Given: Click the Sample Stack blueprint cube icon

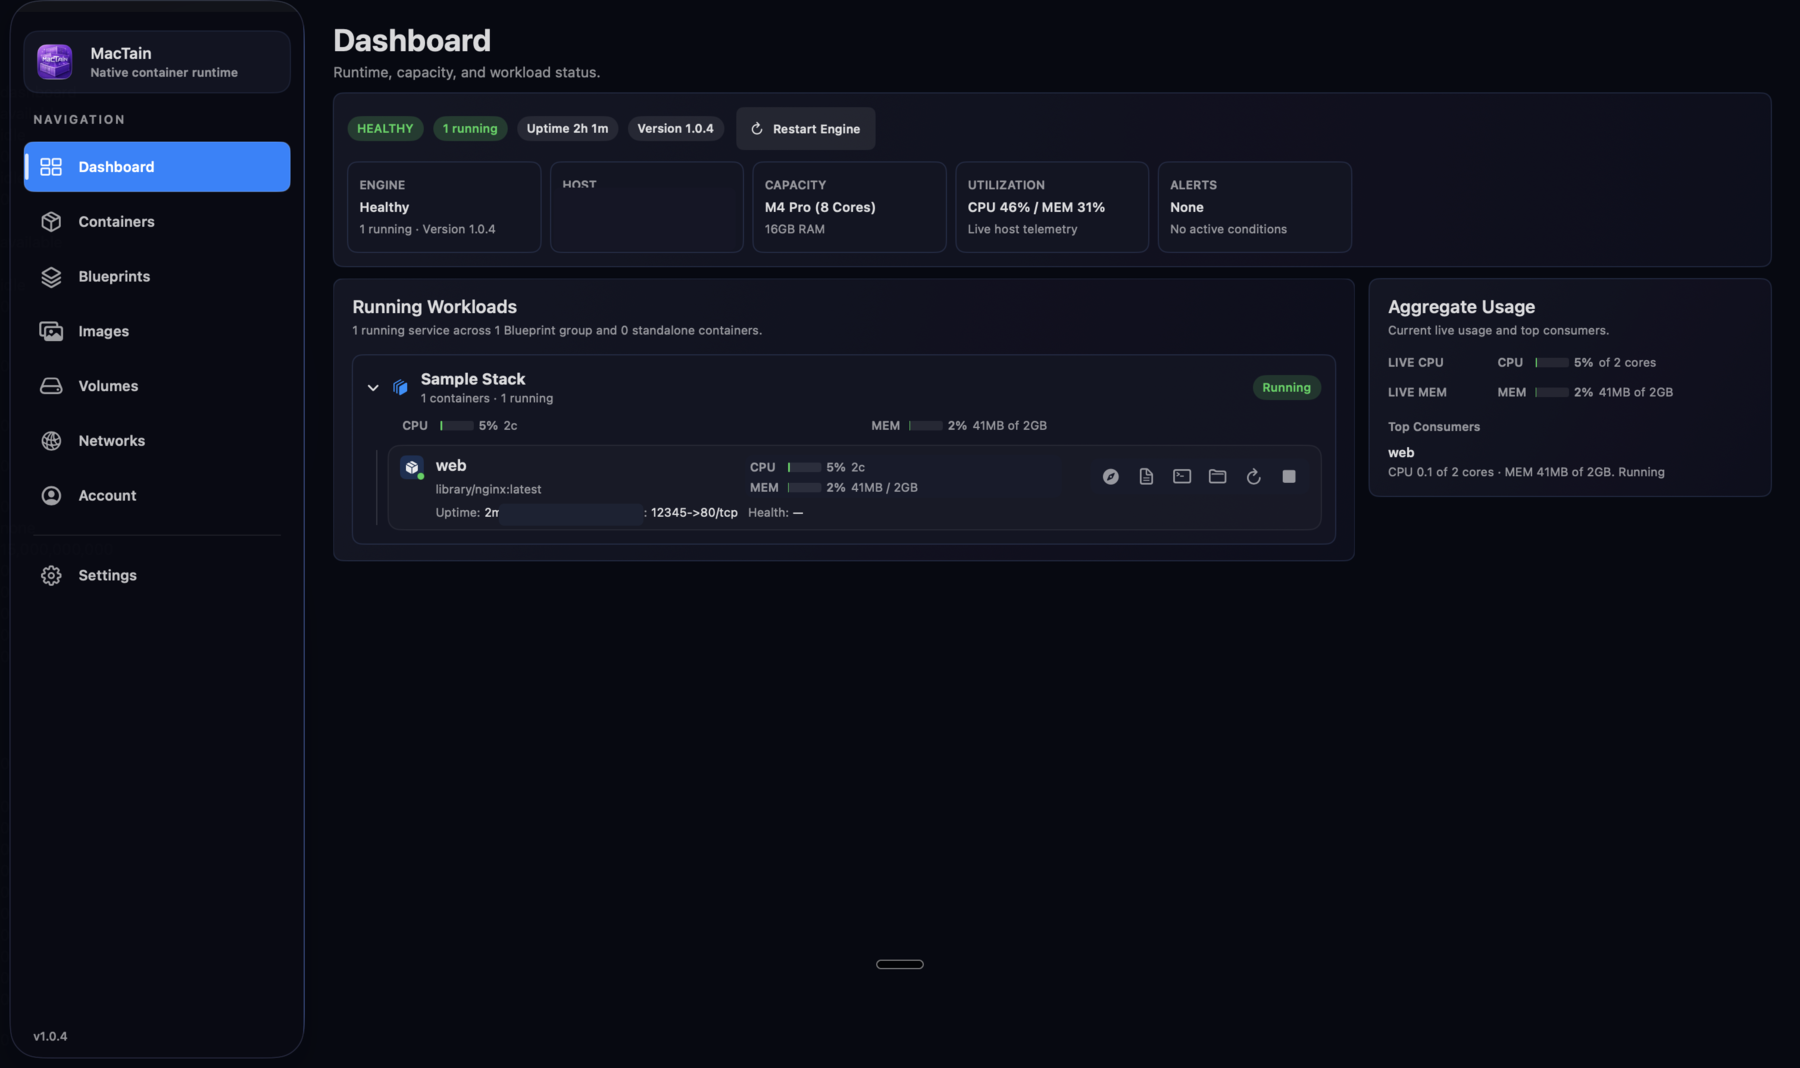Looking at the screenshot, I should coord(400,387).
